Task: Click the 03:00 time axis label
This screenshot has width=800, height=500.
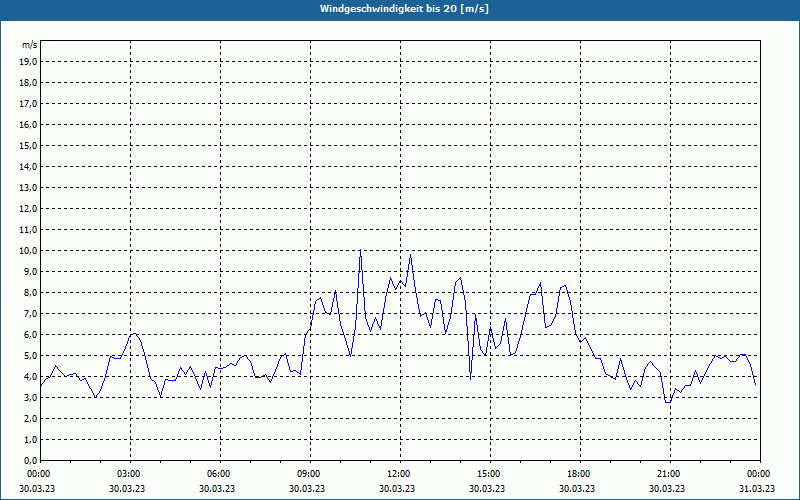Action: point(131,474)
